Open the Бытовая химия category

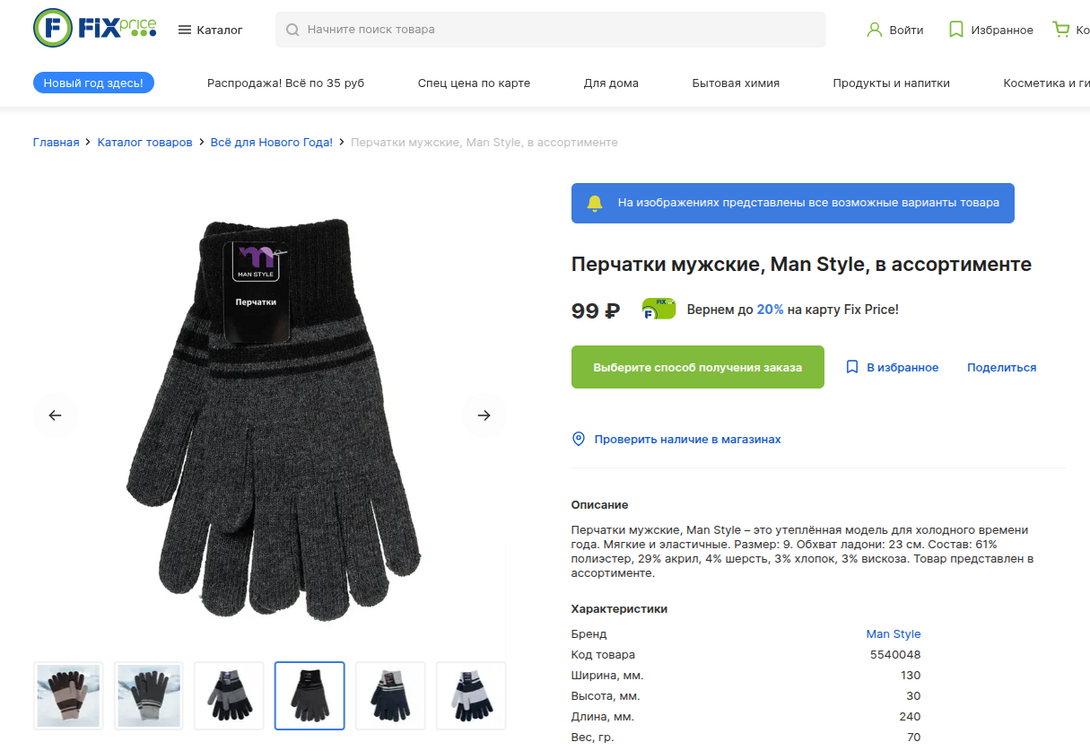point(735,83)
